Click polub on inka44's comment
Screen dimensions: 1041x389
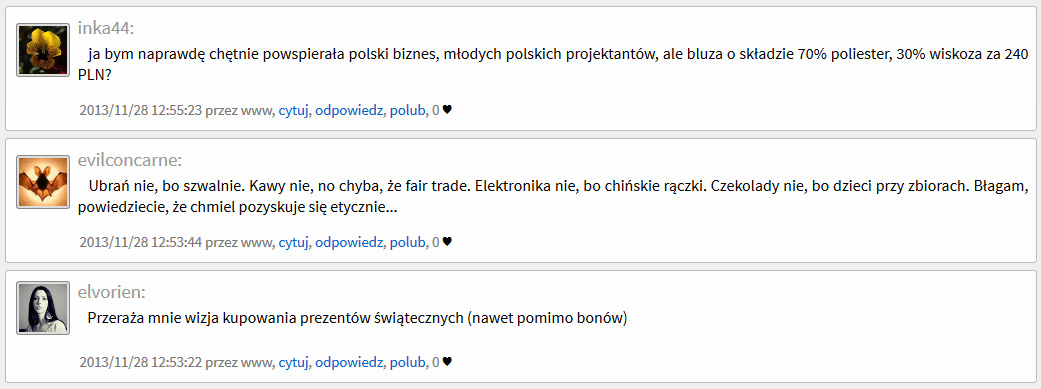point(407,111)
